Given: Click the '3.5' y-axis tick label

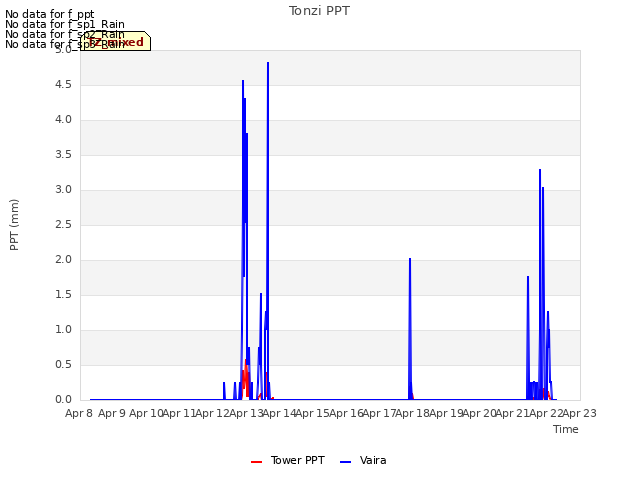Looking at the screenshot, I should pos(63,155).
